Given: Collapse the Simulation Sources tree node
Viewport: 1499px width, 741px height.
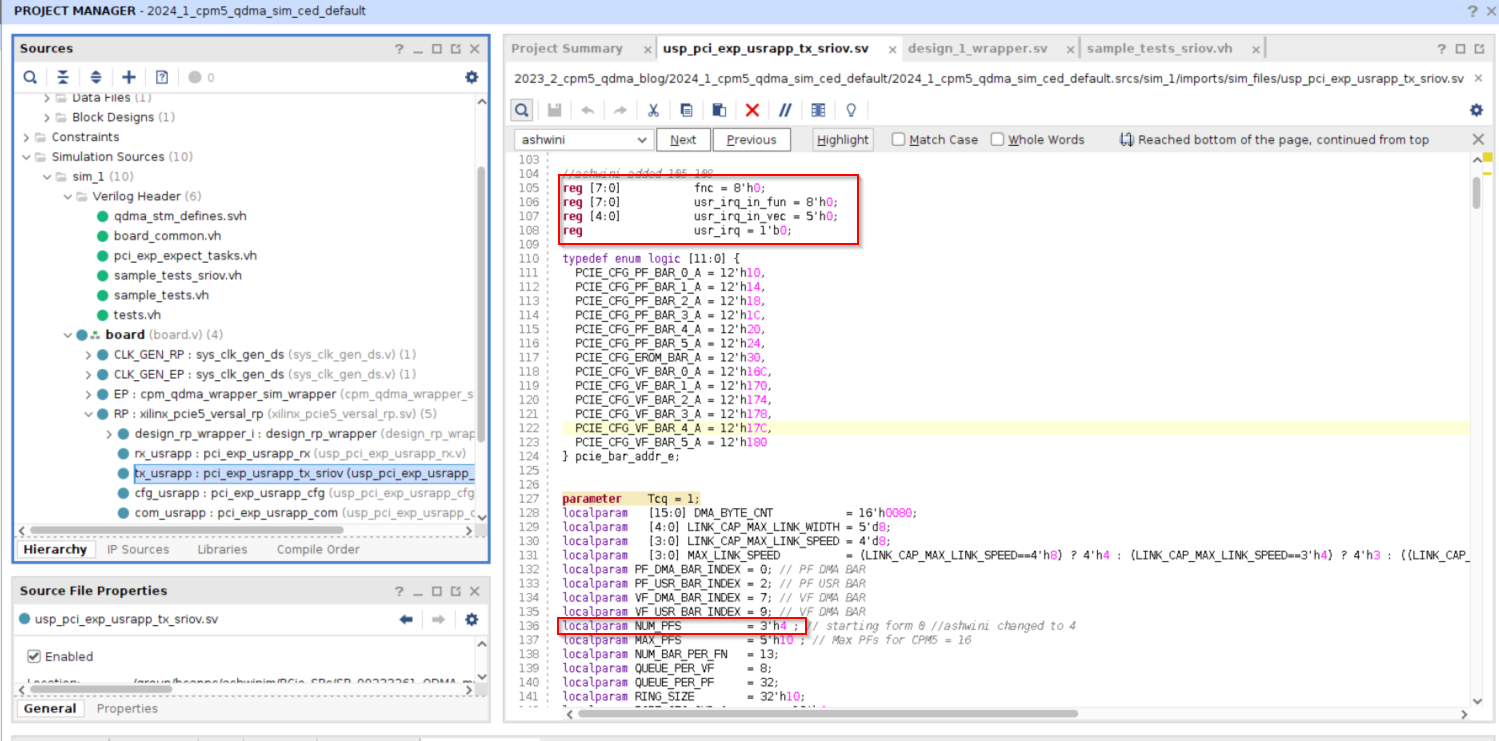Looking at the screenshot, I should [27, 156].
